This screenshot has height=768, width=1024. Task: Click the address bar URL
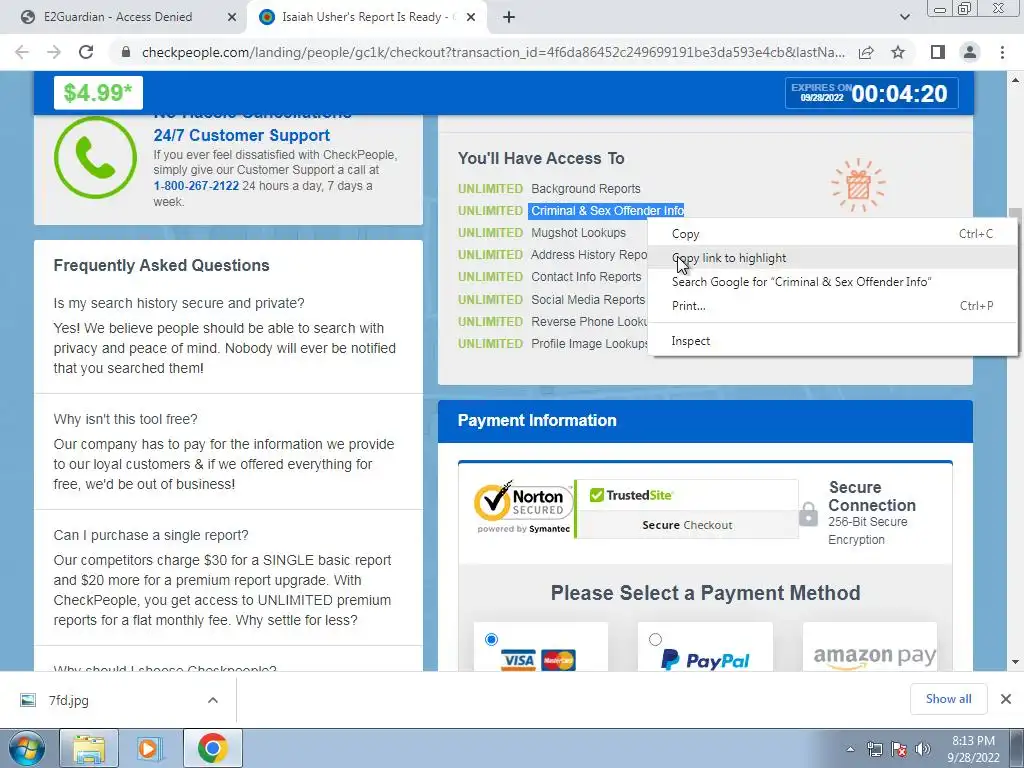(x=493, y=52)
